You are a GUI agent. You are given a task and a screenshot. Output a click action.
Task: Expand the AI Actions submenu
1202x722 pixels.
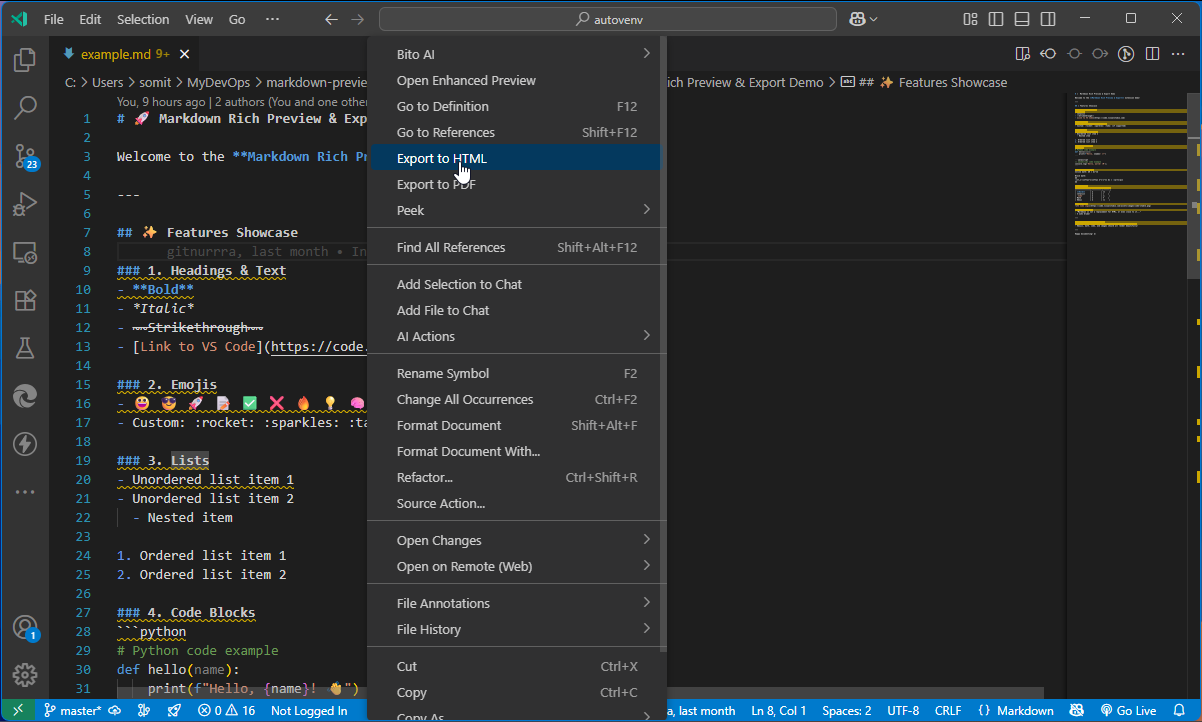coord(515,336)
